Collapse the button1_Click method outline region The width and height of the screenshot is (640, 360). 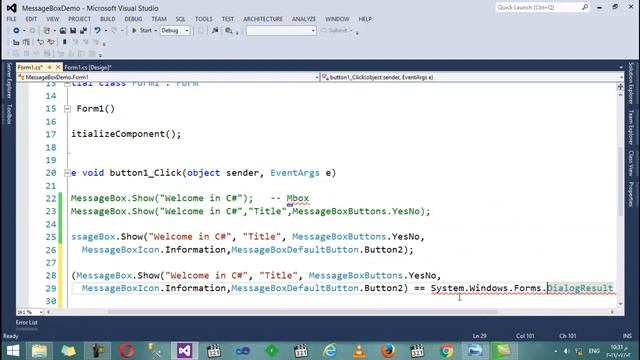click(x=67, y=173)
